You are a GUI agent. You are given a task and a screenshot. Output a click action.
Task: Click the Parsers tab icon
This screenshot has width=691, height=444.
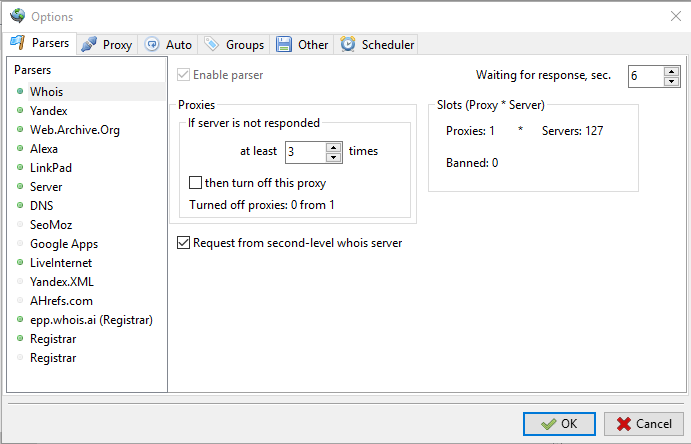[x=18, y=42]
